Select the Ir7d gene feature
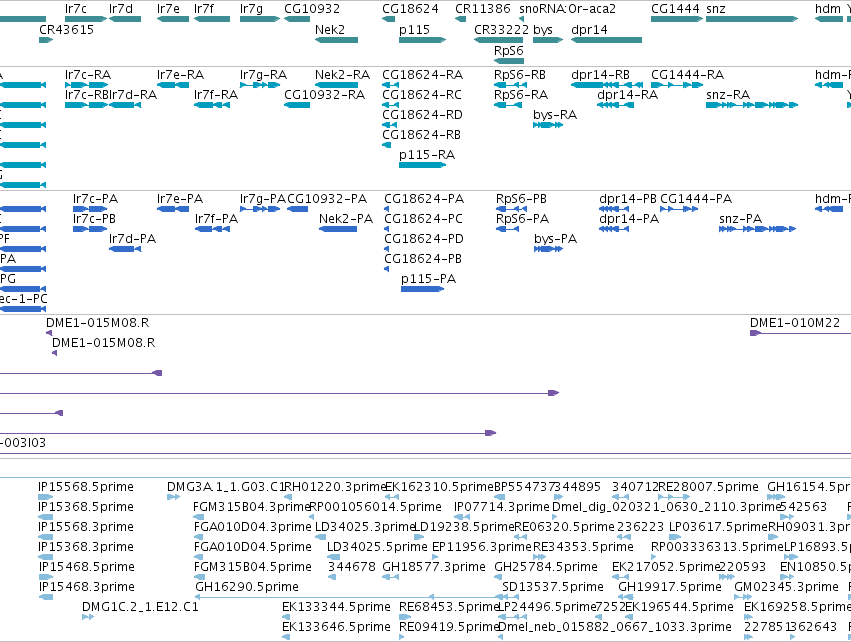 125,19
